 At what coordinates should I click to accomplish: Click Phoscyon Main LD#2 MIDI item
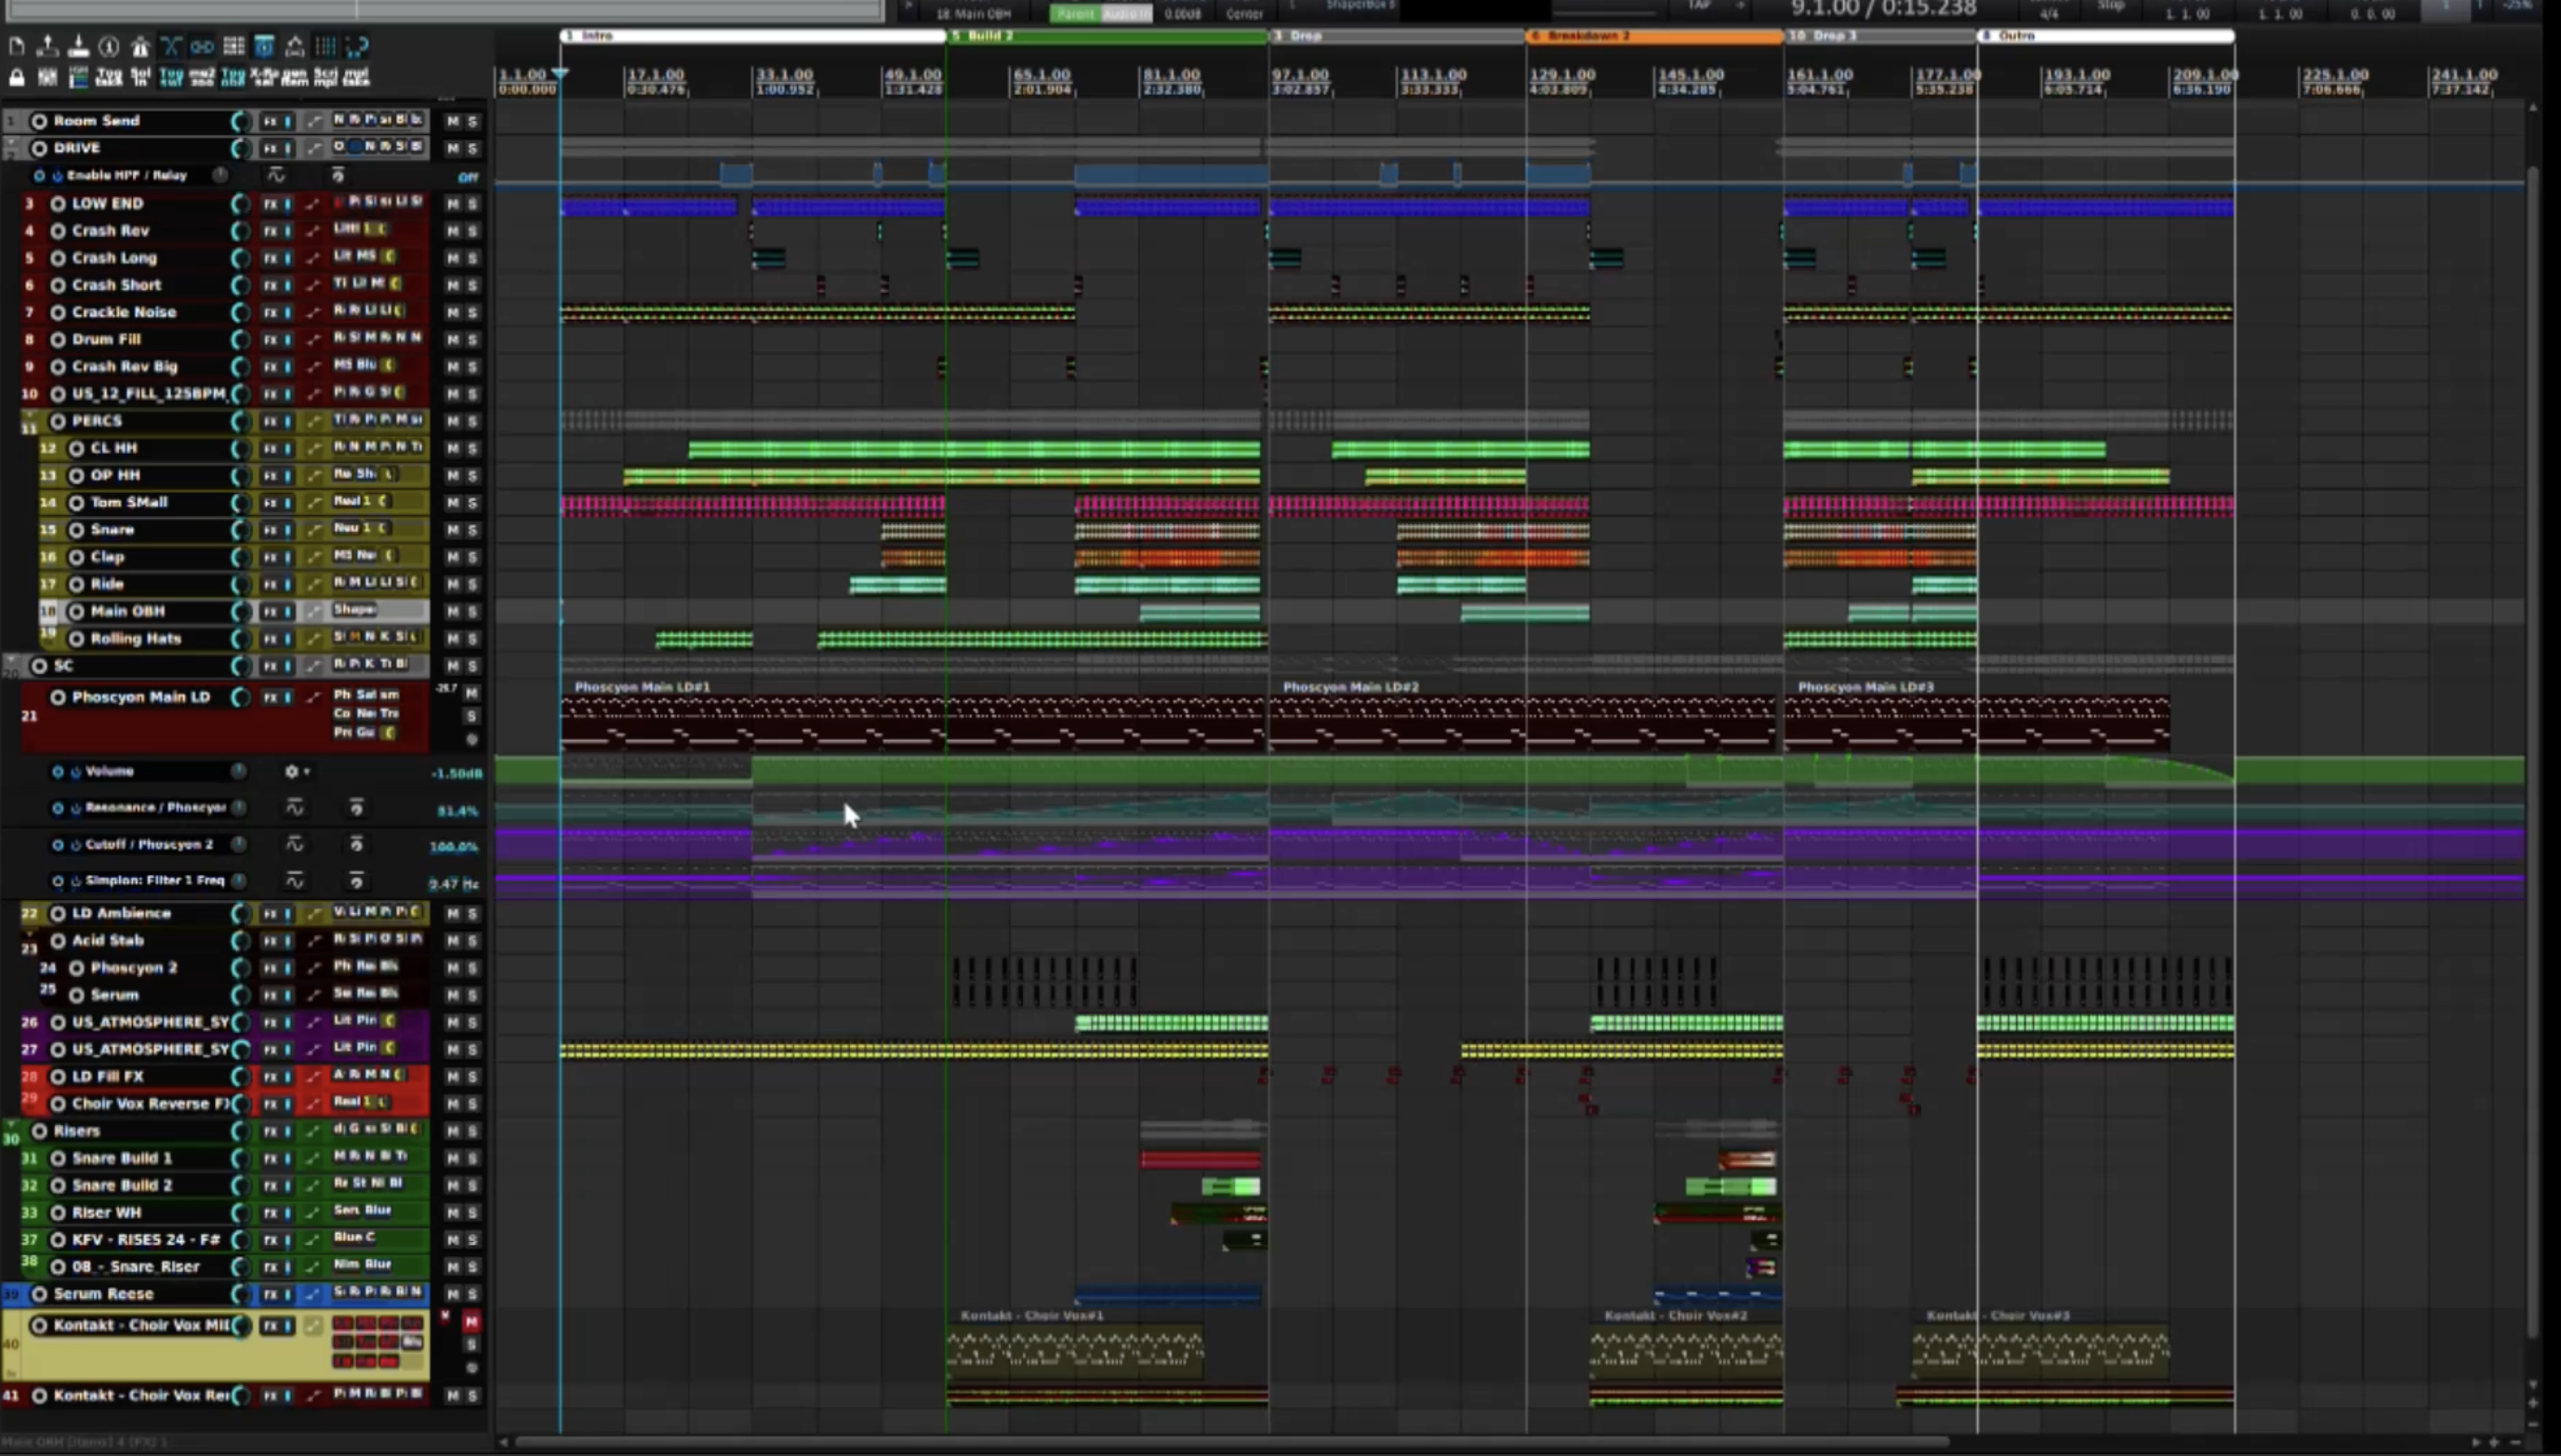tap(1522, 717)
